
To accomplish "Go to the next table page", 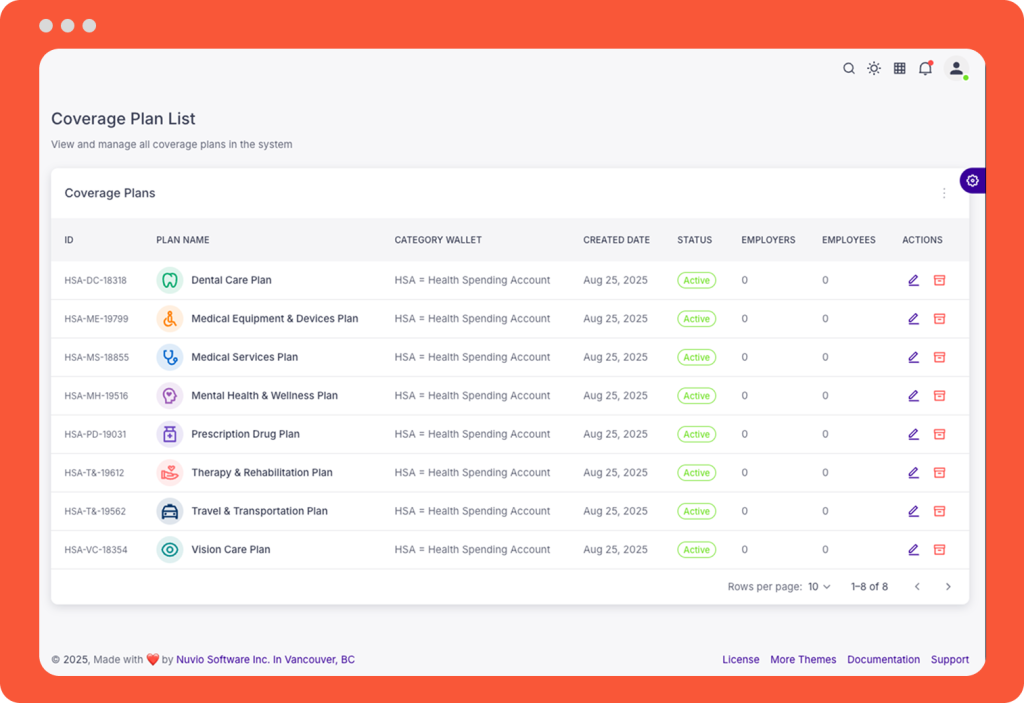I will pyautogui.click(x=948, y=587).
